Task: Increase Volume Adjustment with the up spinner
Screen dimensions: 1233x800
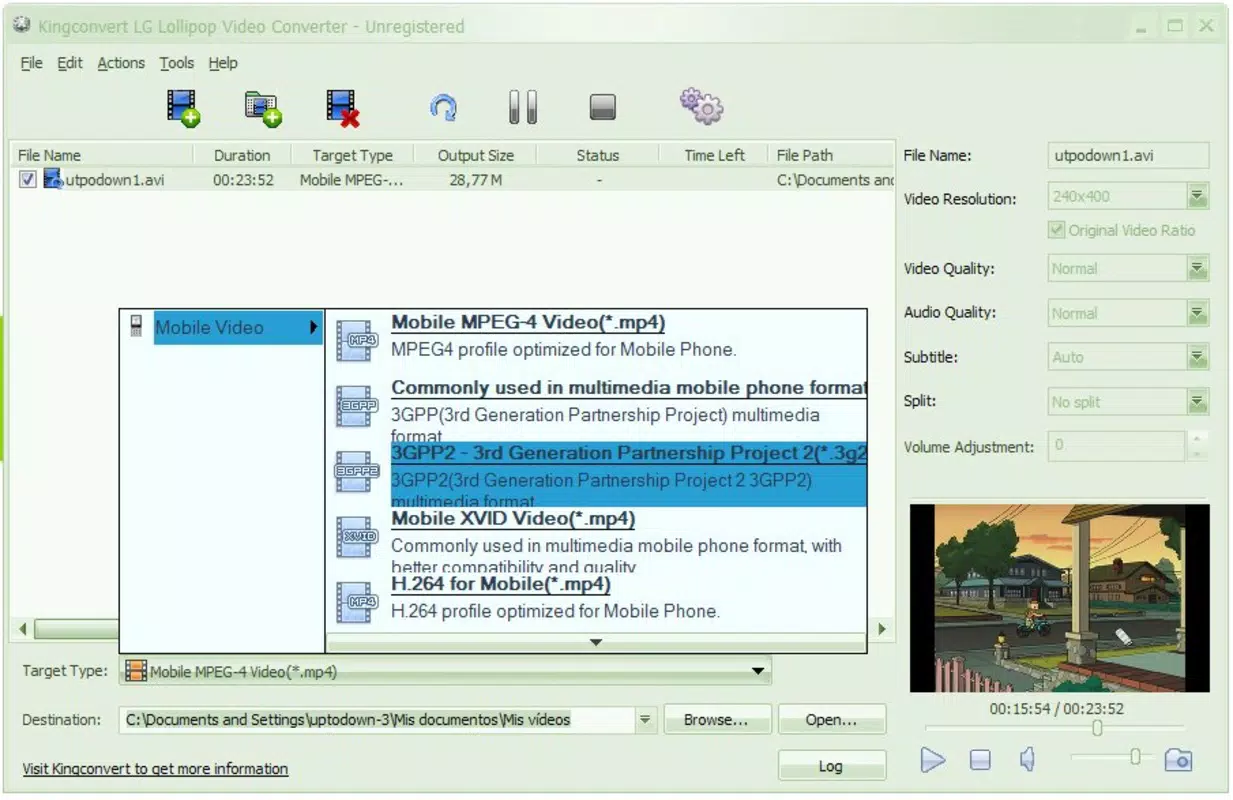Action: [x=1199, y=439]
